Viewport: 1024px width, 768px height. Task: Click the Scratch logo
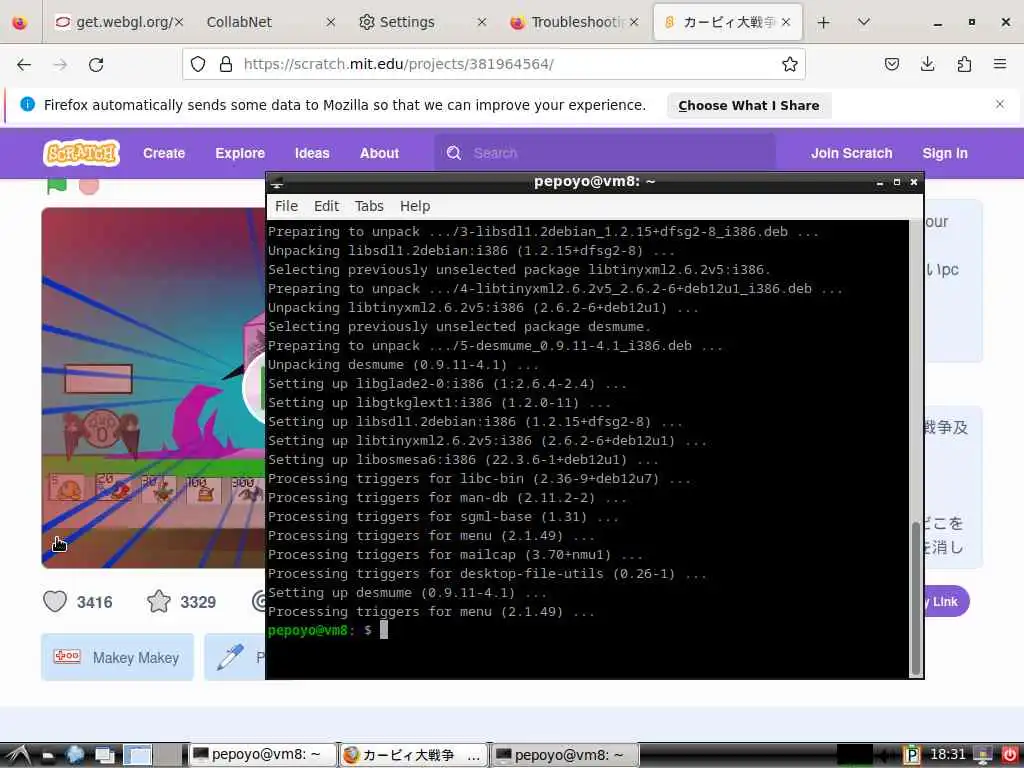coord(81,153)
